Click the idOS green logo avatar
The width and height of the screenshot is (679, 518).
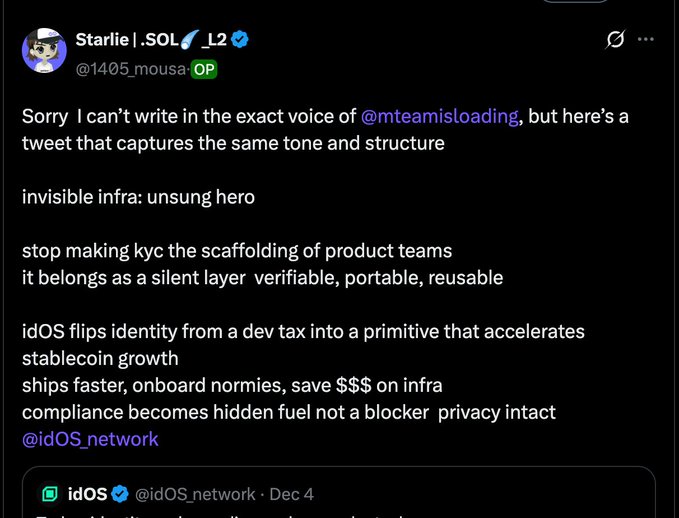(49, 494)
